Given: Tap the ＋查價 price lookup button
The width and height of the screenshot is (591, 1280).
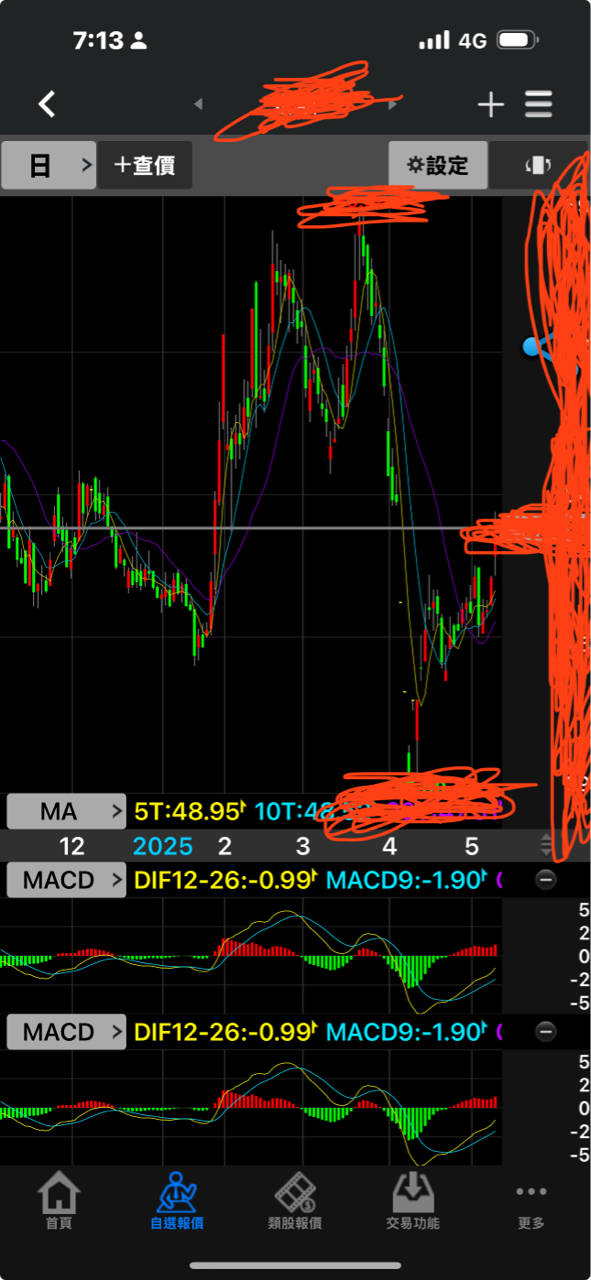Looking at the screenshot, I should (x=145, y=165).
